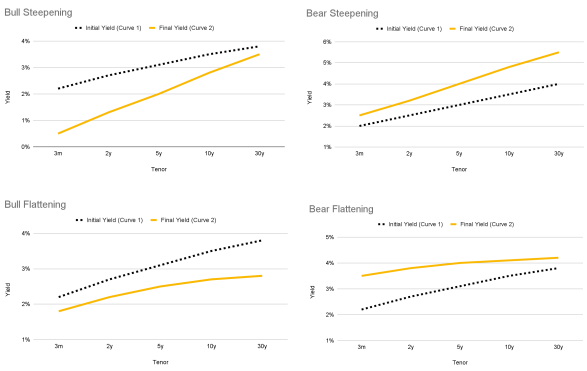Click the Bull Flattening chart title
Screen dimensions: 587x371
35,204
